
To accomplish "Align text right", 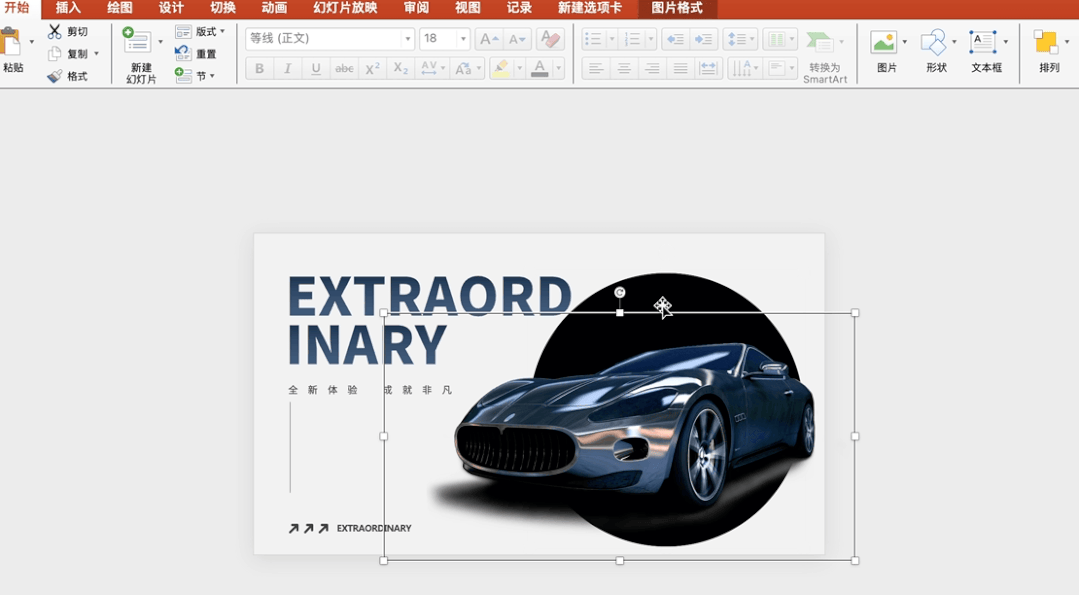I will 652,68.
